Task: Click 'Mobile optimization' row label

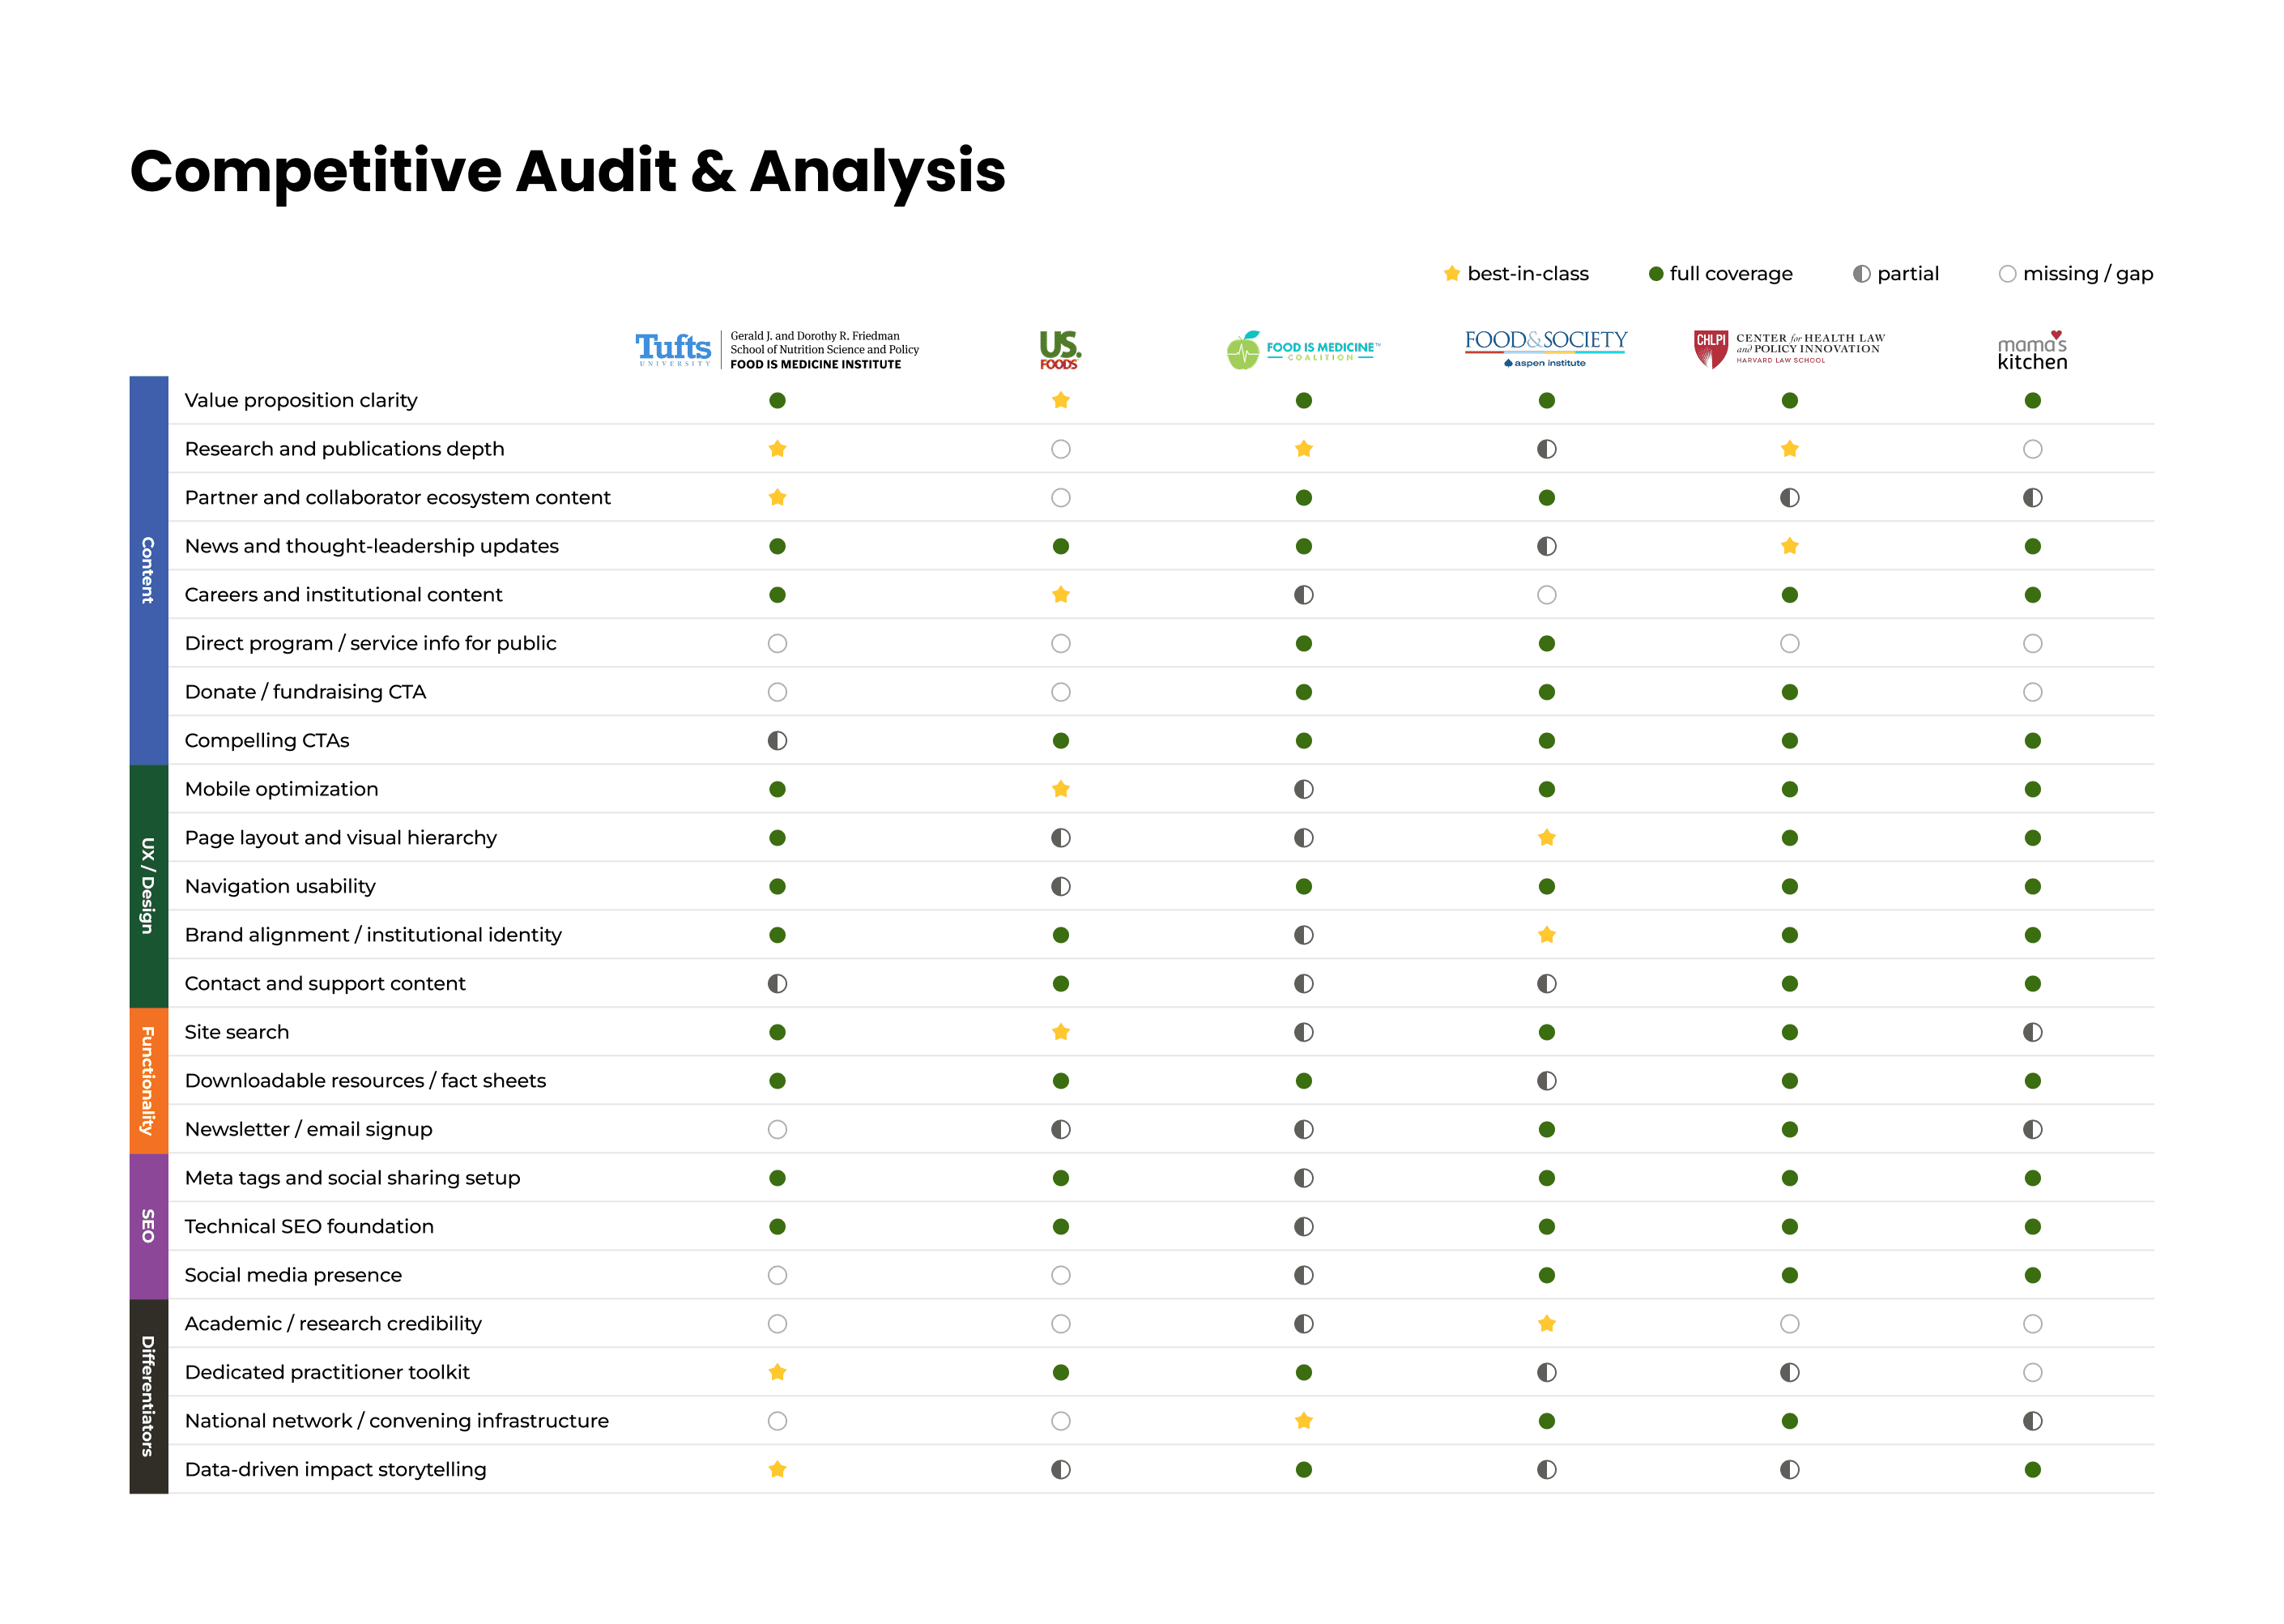Action: (281, 789)
